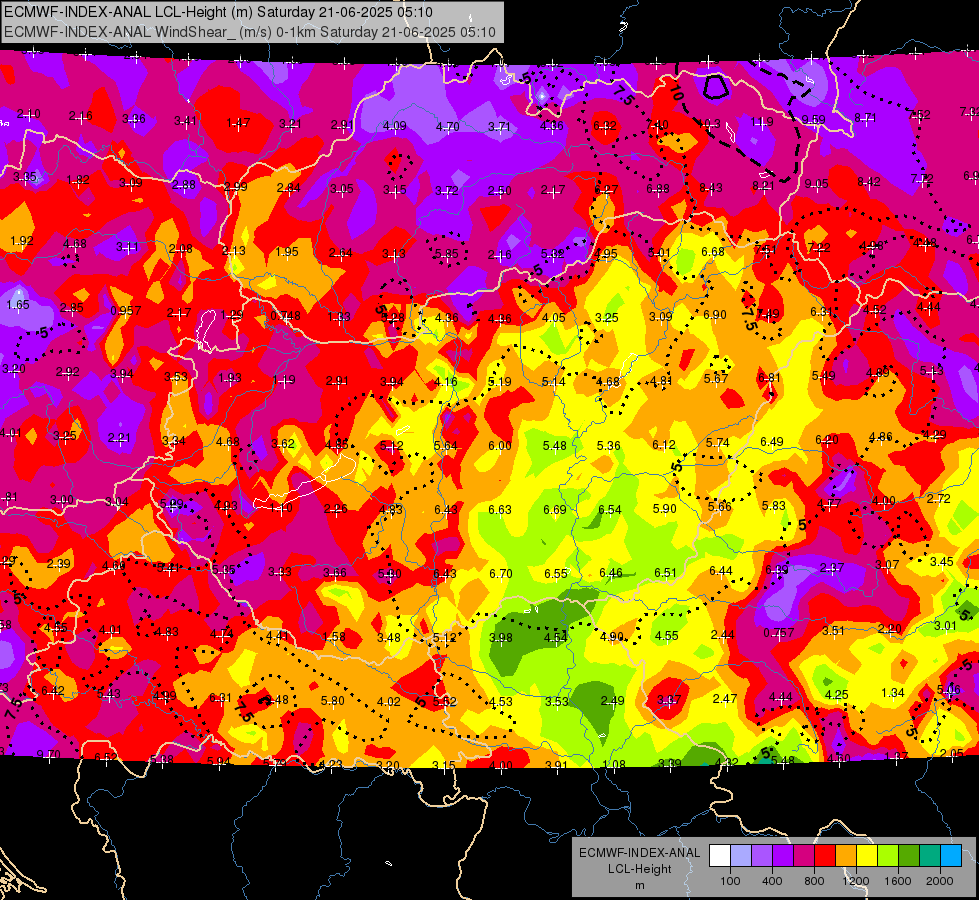Viewport: 979px width, 900px height.
Task: Click the 800 legend scale label
Action: click(814, 881)
